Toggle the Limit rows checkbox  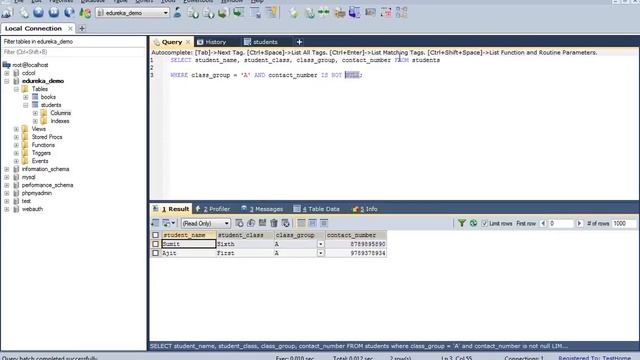coord(484,223)
